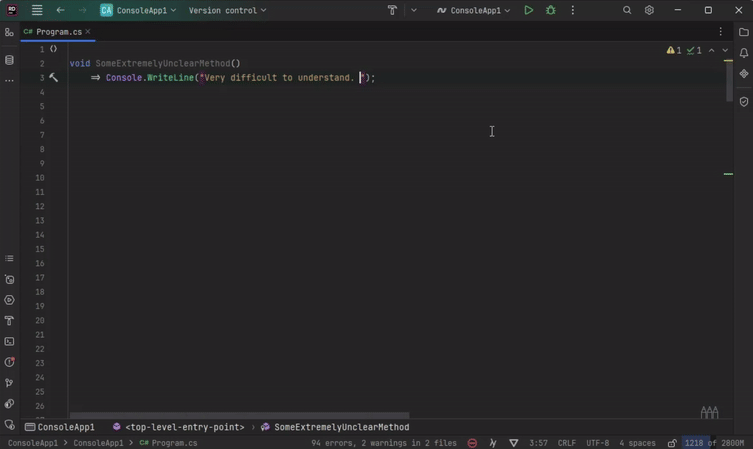Open the Git tool window icon
The image size is (753, 449).
pyautogui.click(x=9, y=383)
